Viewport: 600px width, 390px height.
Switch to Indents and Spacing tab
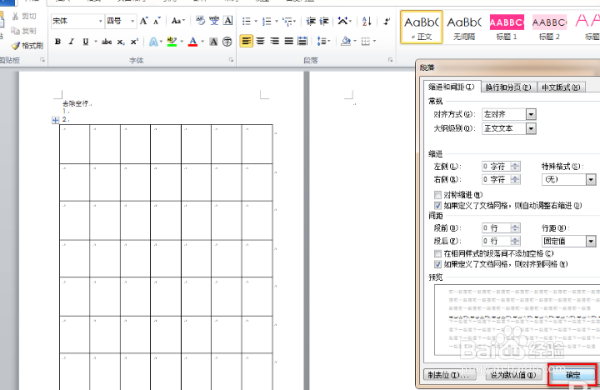[451, 87]
